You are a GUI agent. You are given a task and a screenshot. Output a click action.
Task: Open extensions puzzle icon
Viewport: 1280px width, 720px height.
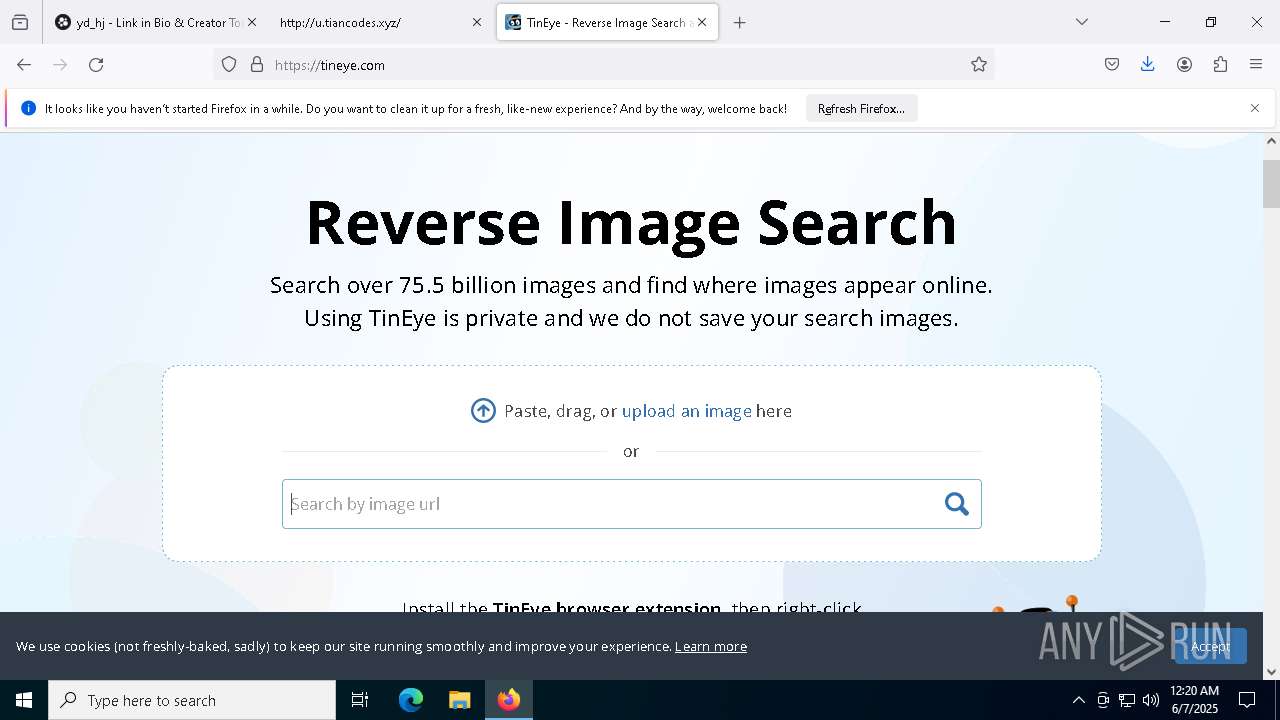(1220, 65)
